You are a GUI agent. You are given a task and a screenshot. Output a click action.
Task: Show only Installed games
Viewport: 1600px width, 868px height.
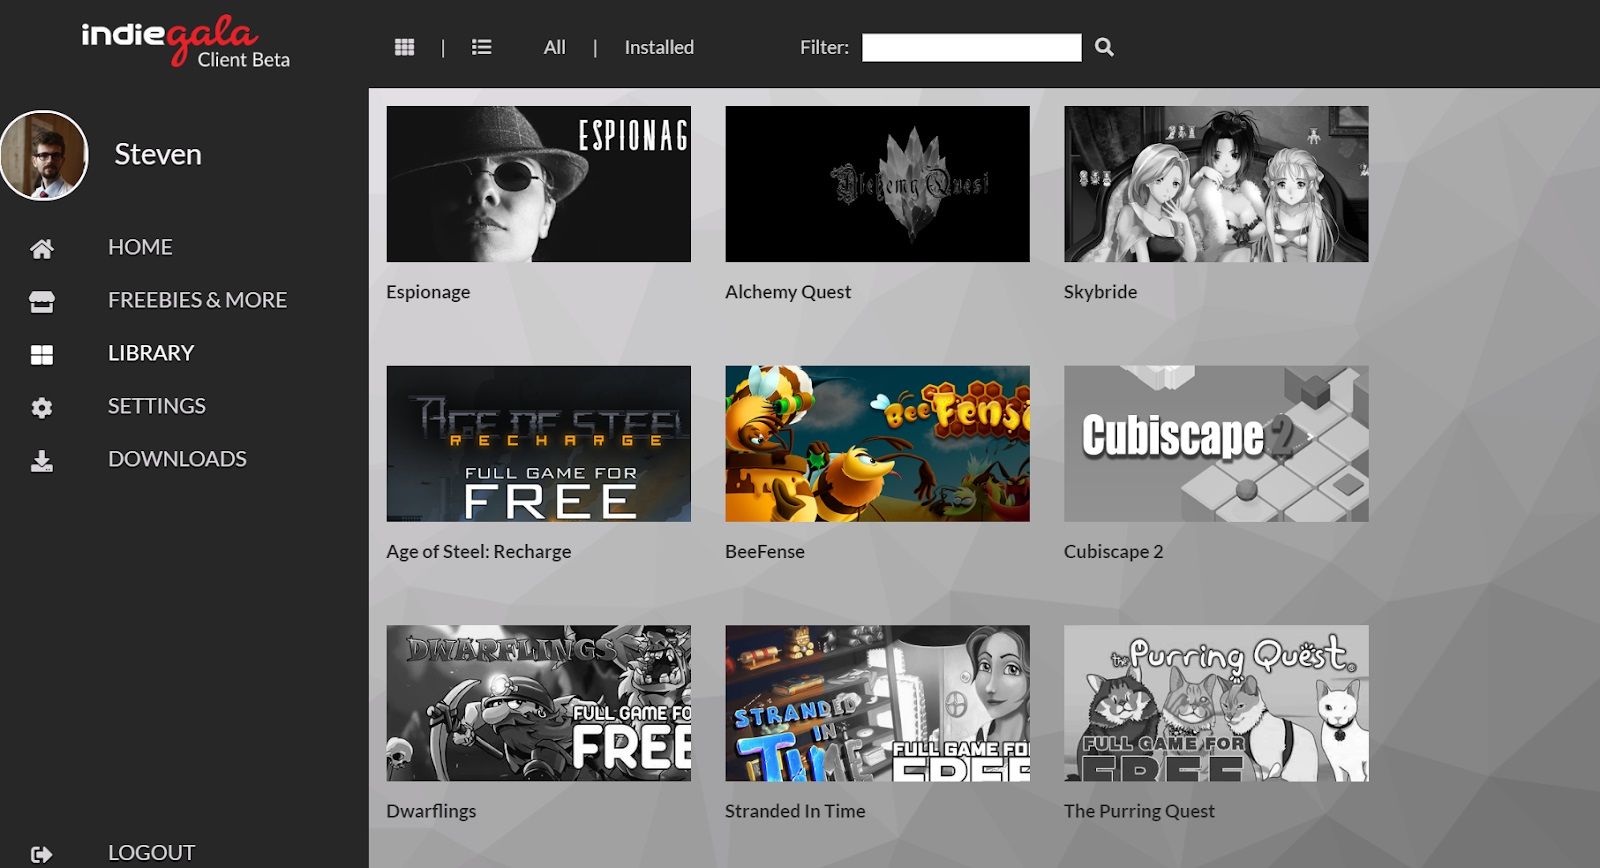pos(659,47)
